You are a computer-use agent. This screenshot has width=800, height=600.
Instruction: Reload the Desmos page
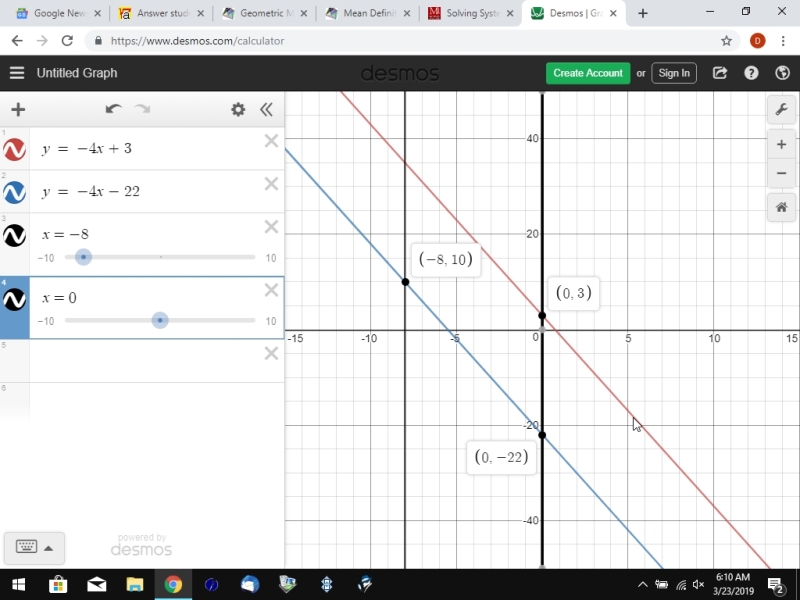tap(67, 41)
